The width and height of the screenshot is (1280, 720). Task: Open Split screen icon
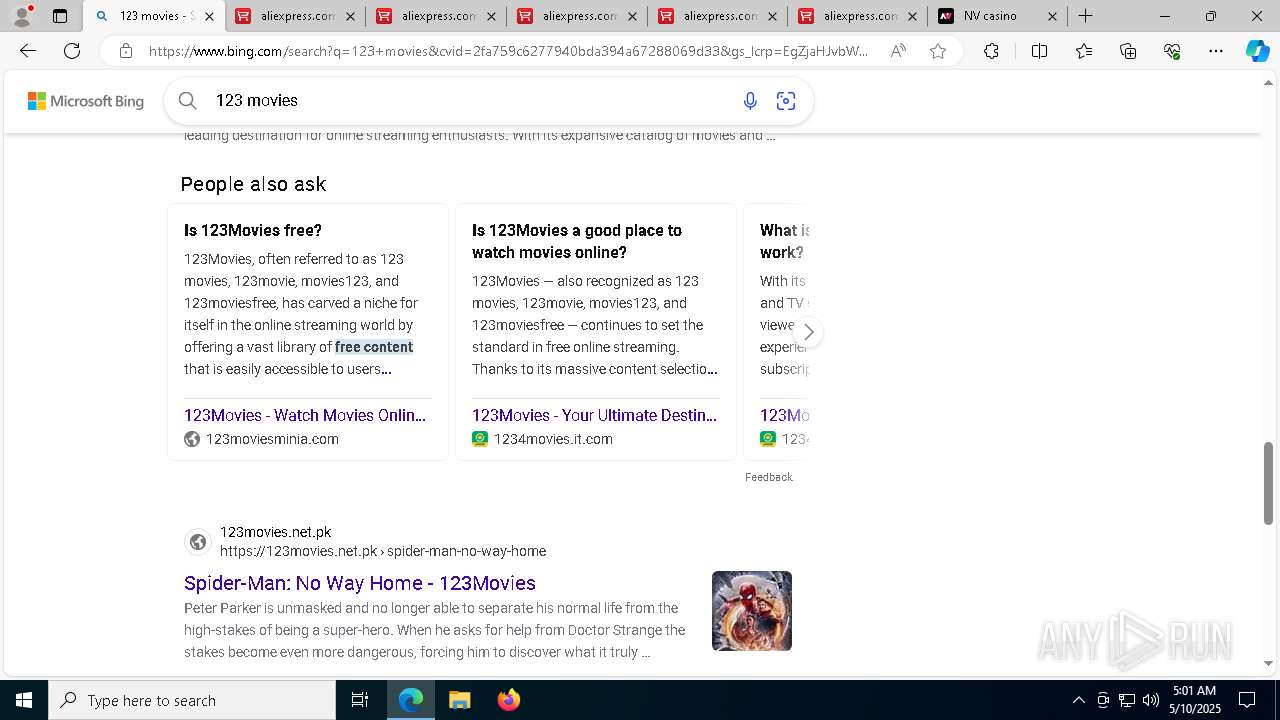click(x=1039, y=51)
